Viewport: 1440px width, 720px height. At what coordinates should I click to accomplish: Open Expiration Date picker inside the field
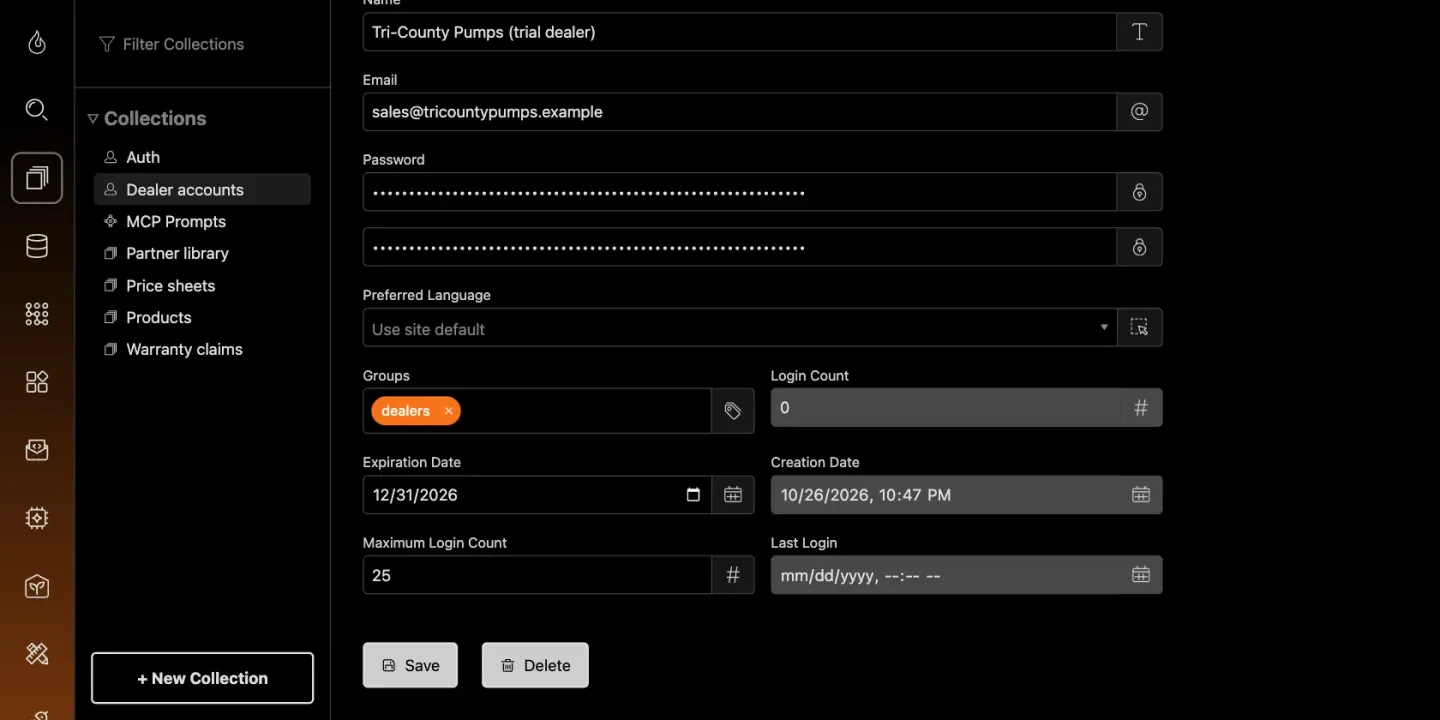pos(693,495)
